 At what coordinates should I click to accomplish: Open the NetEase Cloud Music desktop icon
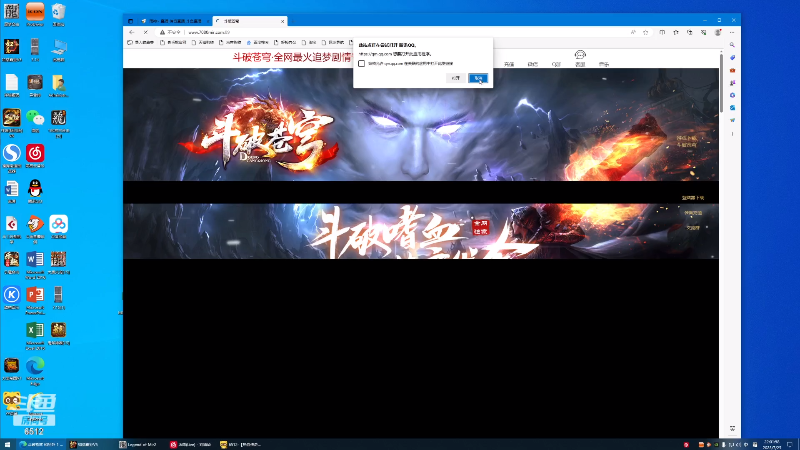35,156
